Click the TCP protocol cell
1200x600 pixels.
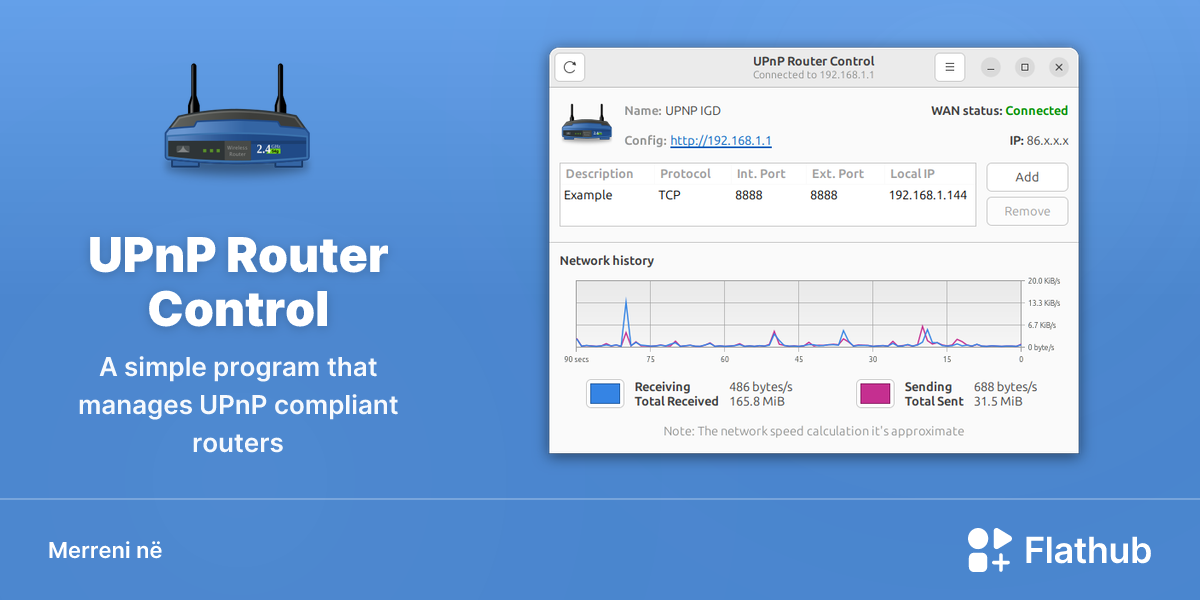pos(669,195)
